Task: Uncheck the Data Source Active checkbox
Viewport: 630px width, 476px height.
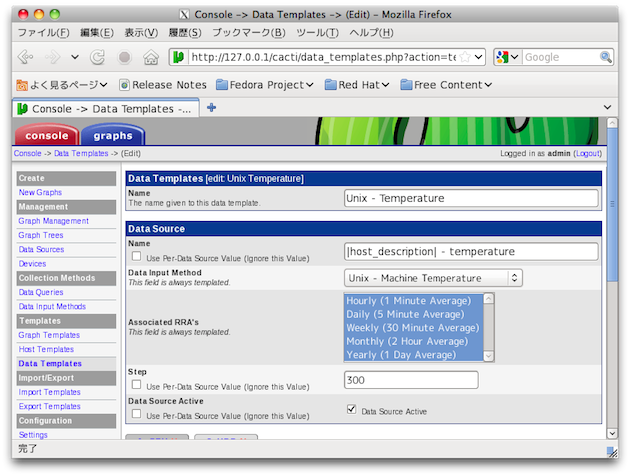Action: pos(350,409)
